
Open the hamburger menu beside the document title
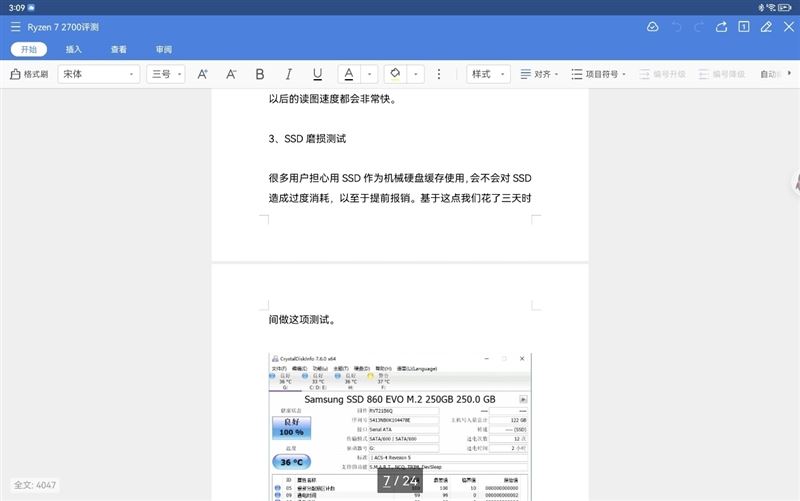point(15,27)
